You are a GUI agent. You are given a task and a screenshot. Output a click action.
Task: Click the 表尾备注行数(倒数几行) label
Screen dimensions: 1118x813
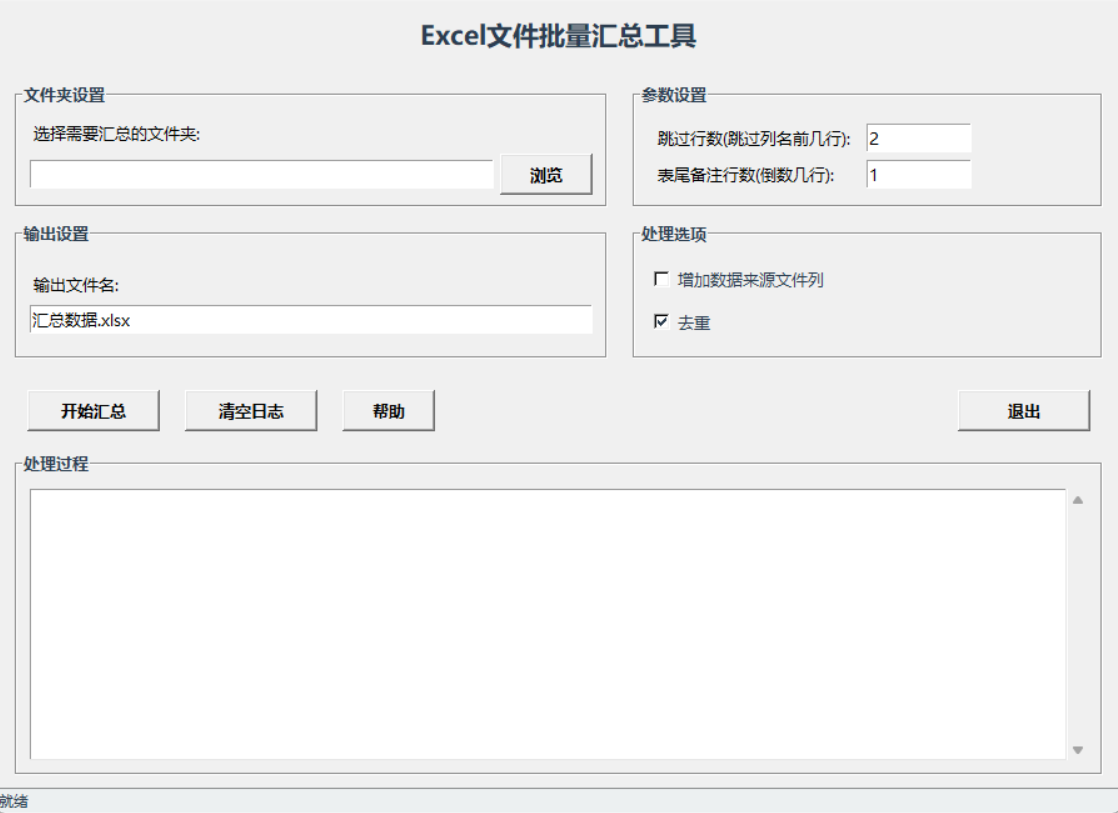(x=746, y=175)
